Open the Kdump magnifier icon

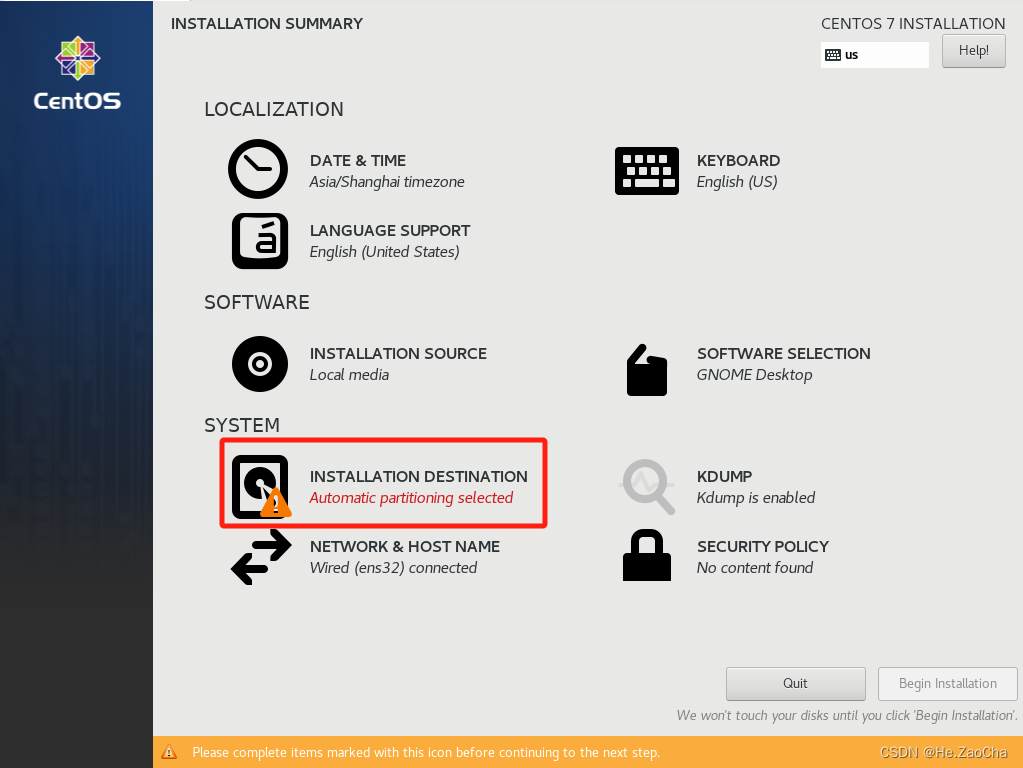[647, 487]
